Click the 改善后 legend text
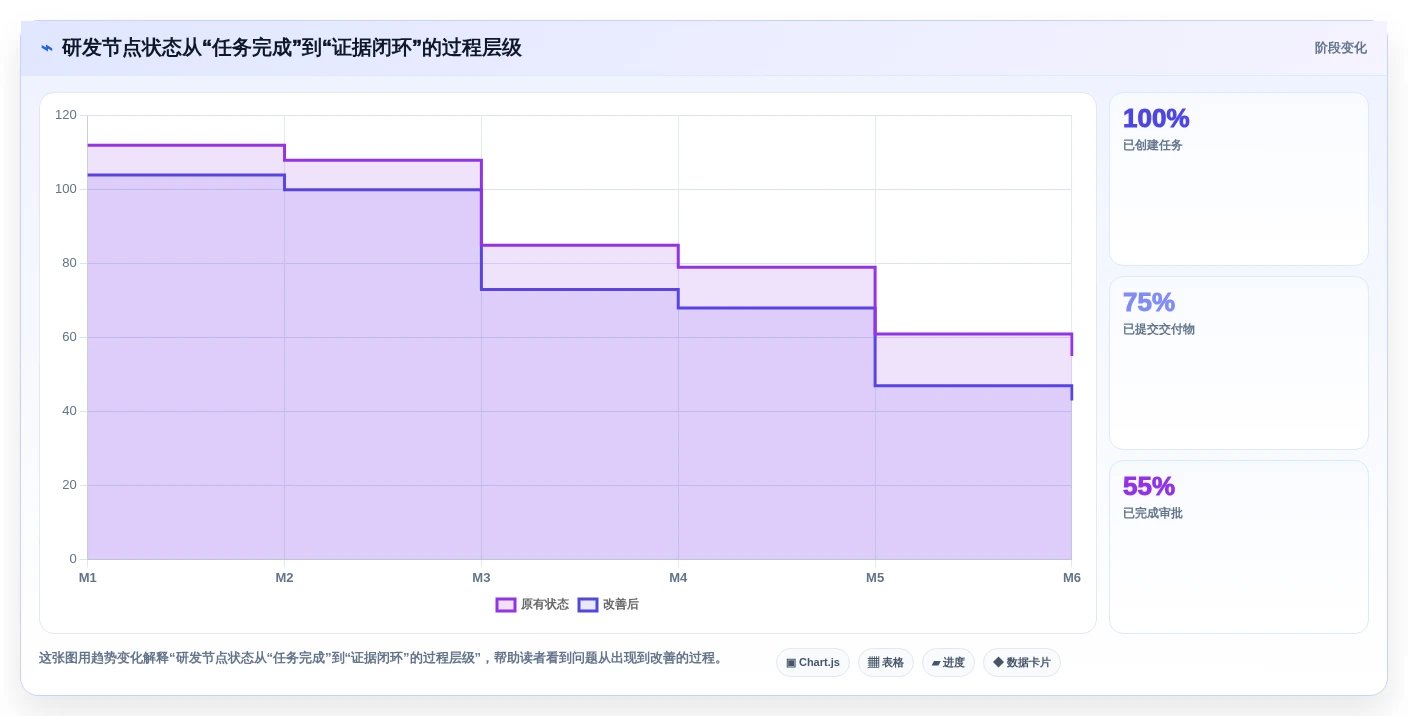1408x716 pixels. point(621,605)
